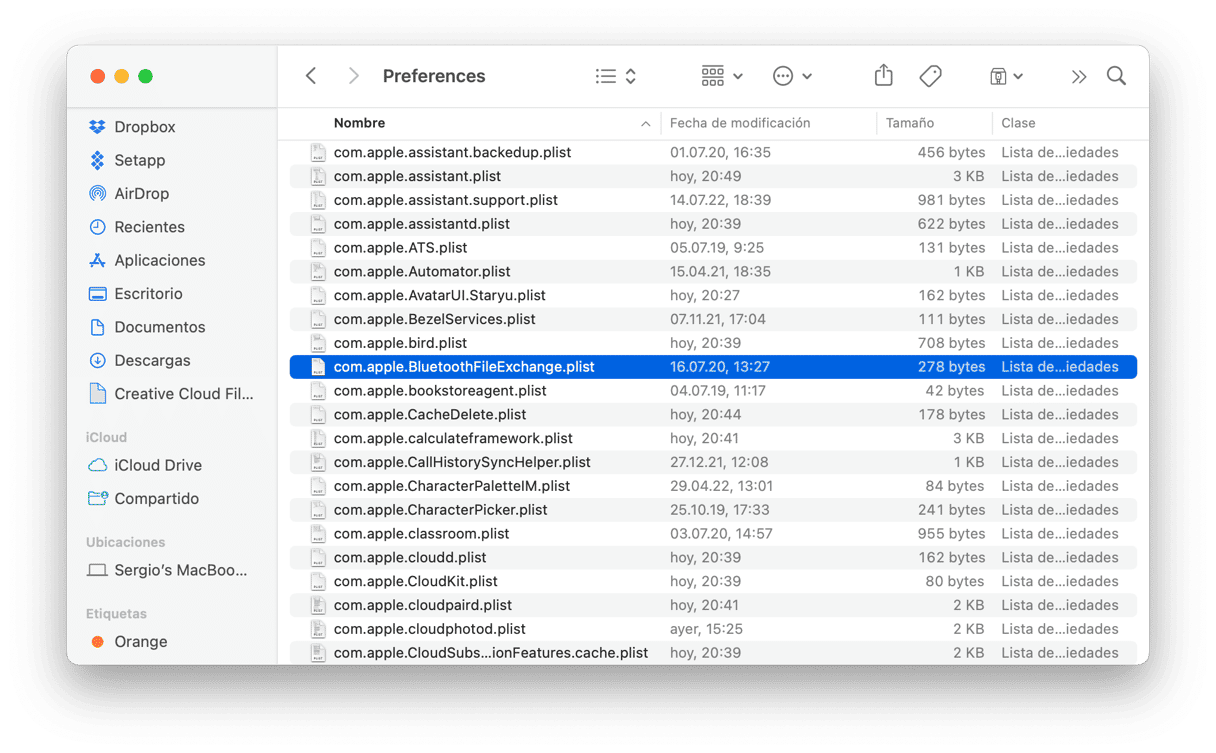Open Dropbox in the sidebar
The width and height of the screenshot is (1216, 753).
click(x=144, y=127)
